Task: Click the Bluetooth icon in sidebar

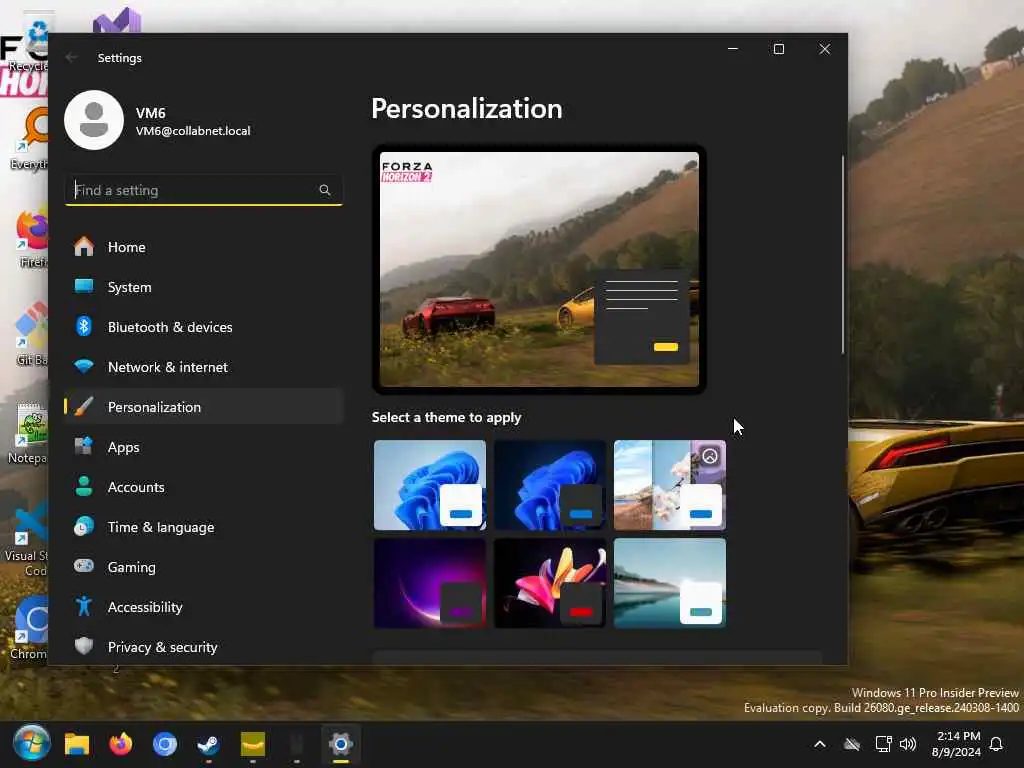Action: [x=84, y=326]
